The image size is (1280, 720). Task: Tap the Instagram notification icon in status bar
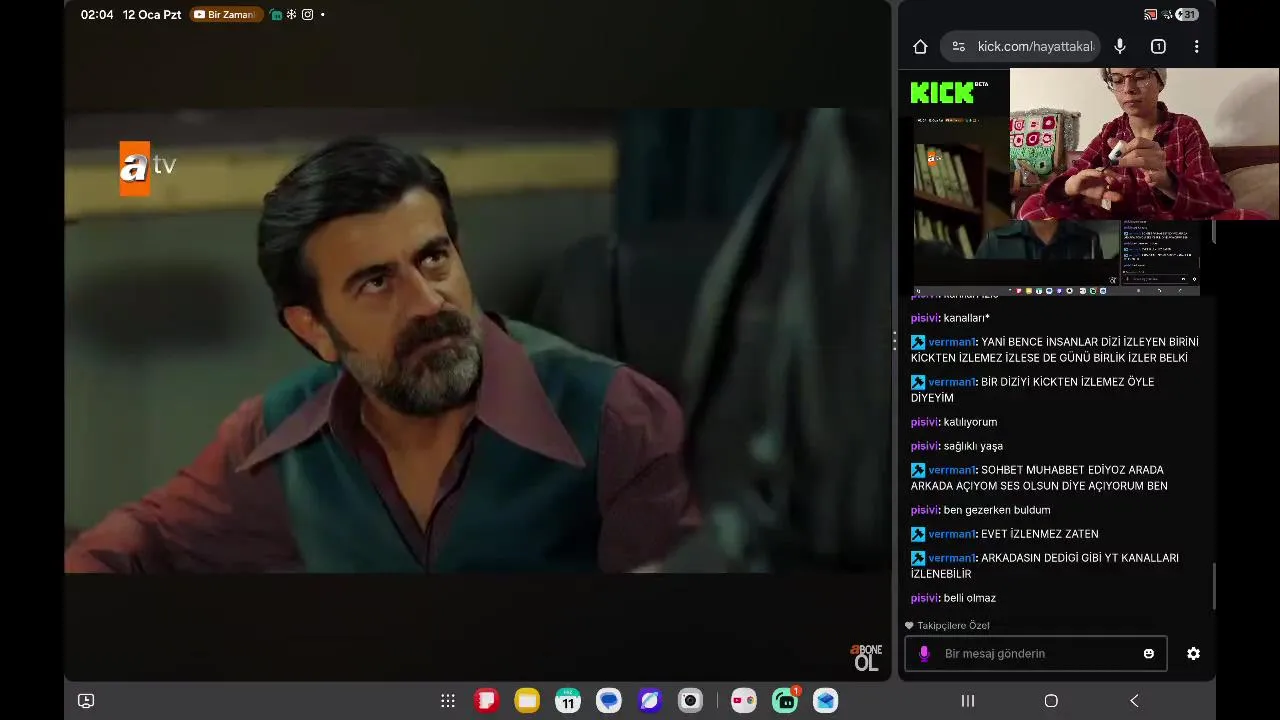pos(307,15)
